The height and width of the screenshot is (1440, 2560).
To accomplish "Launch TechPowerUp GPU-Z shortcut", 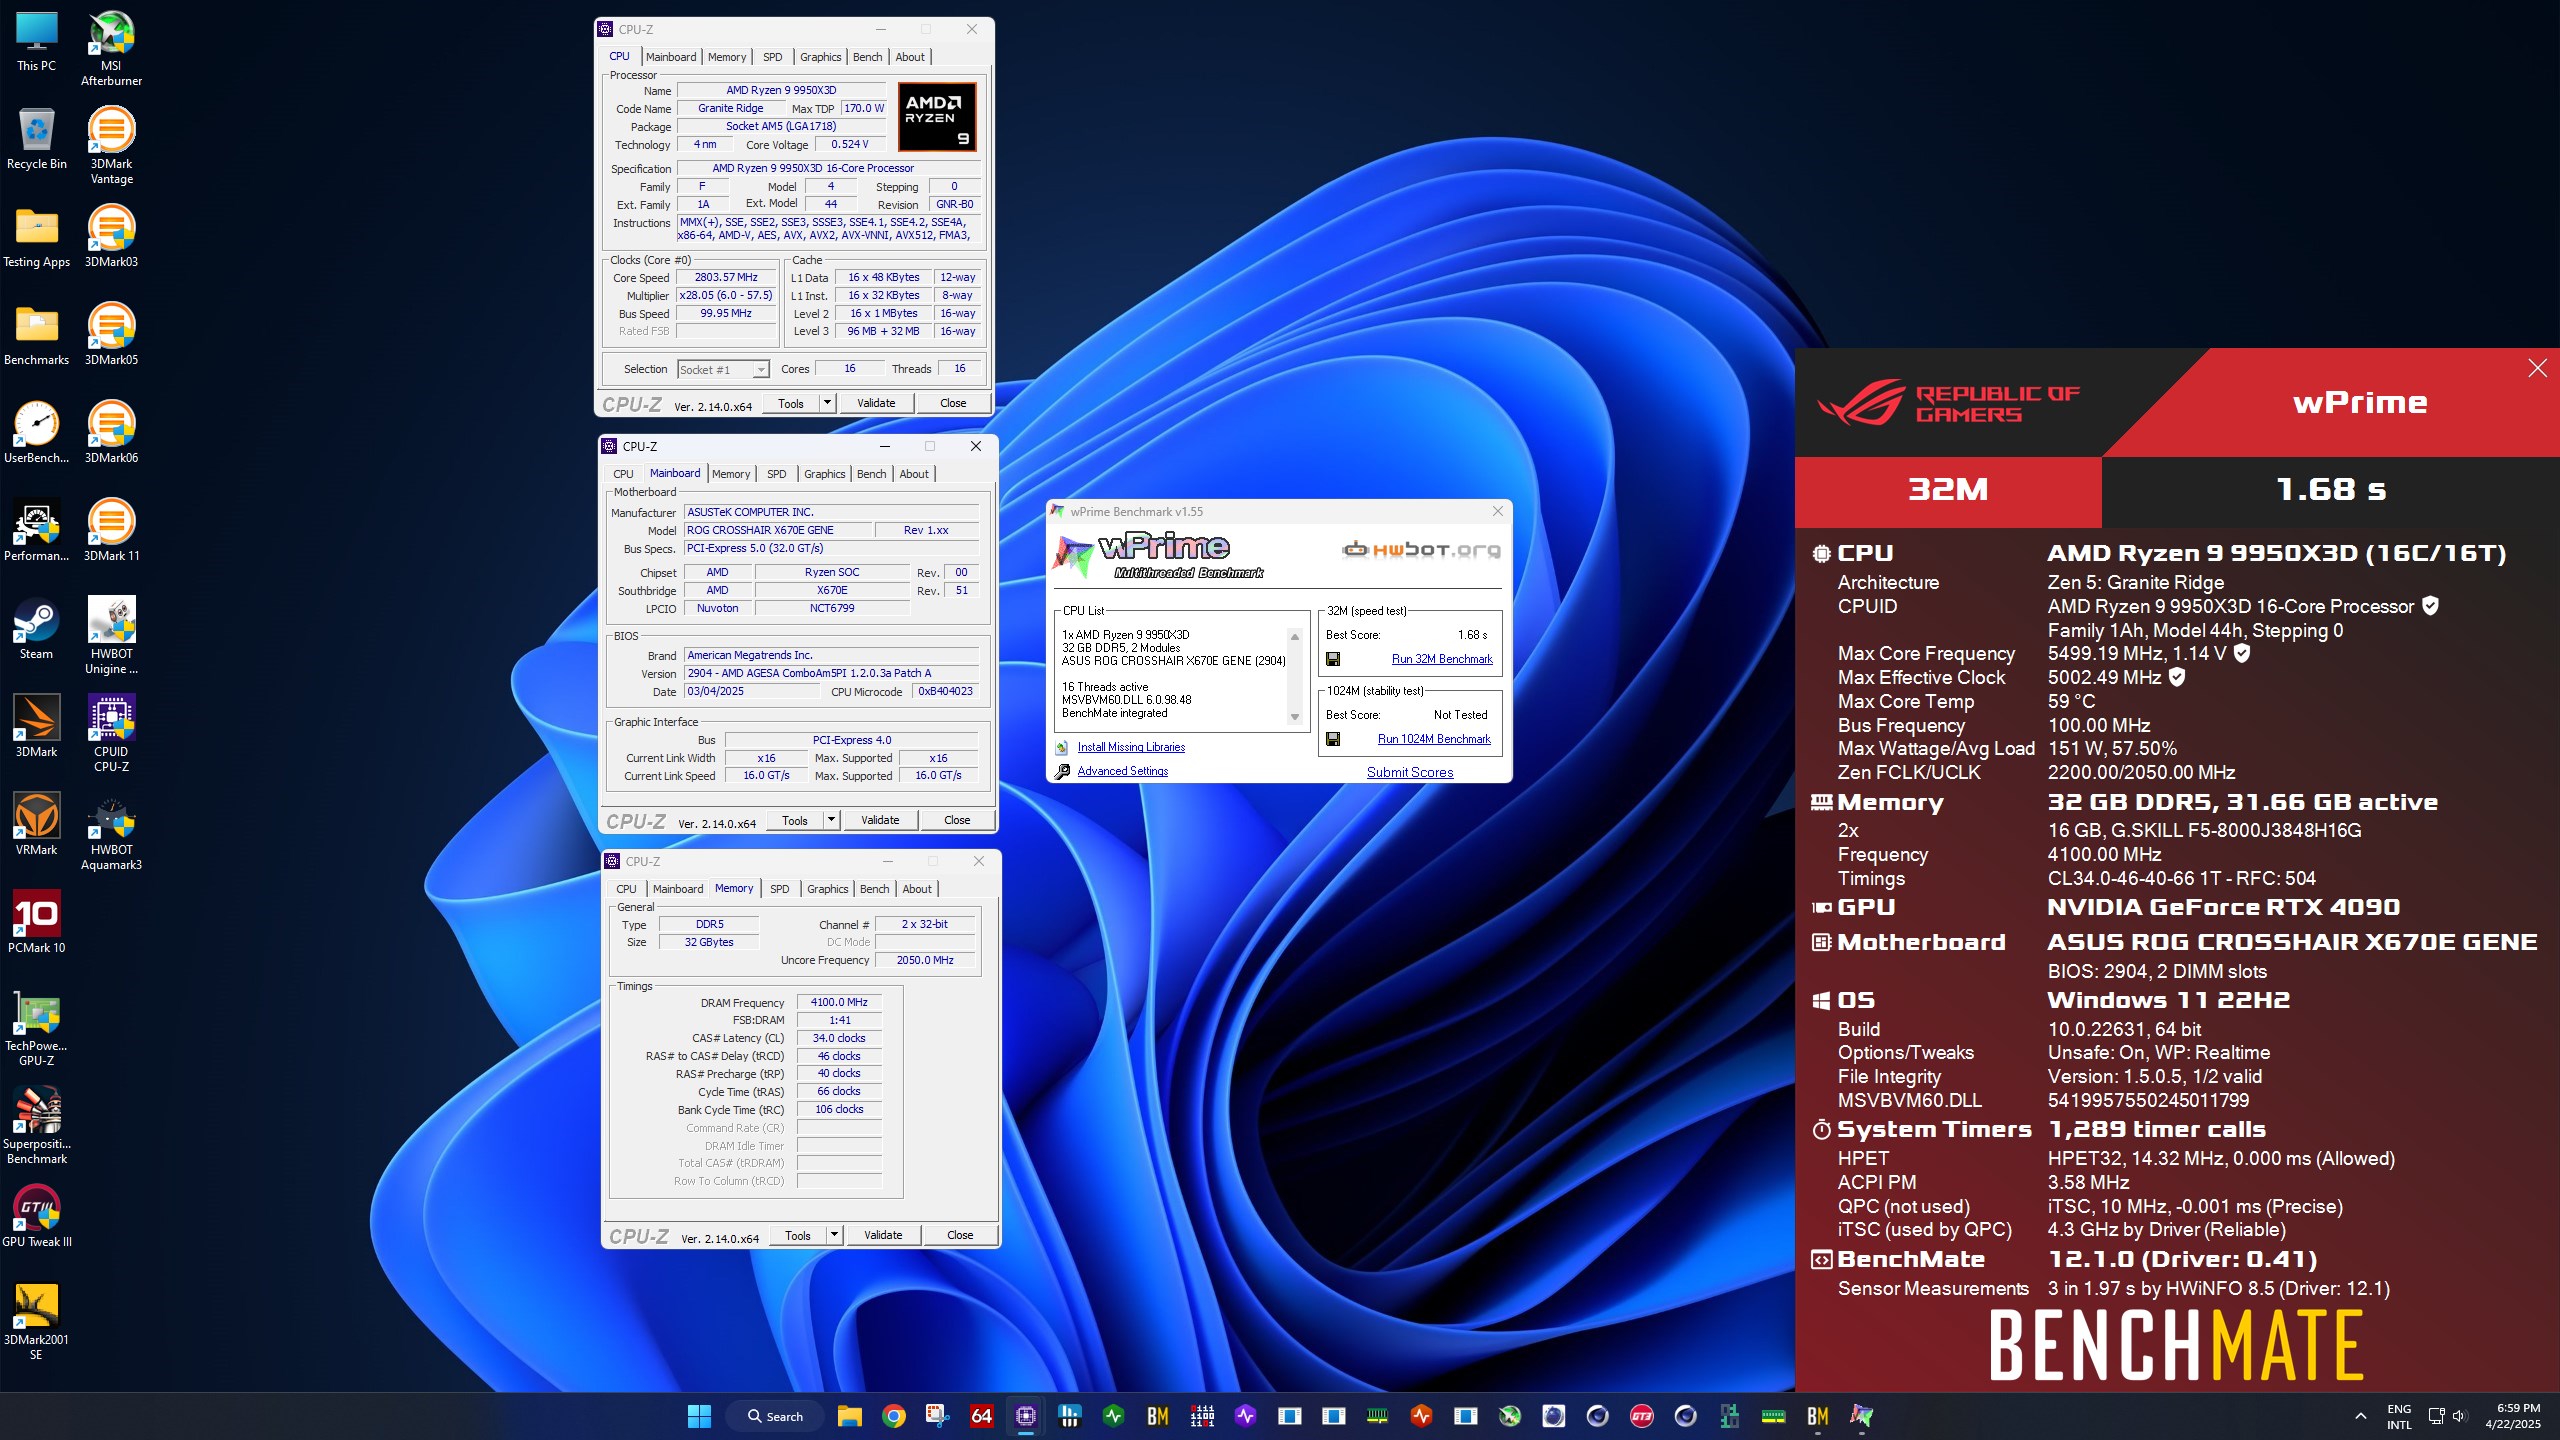I will 36,1030.
